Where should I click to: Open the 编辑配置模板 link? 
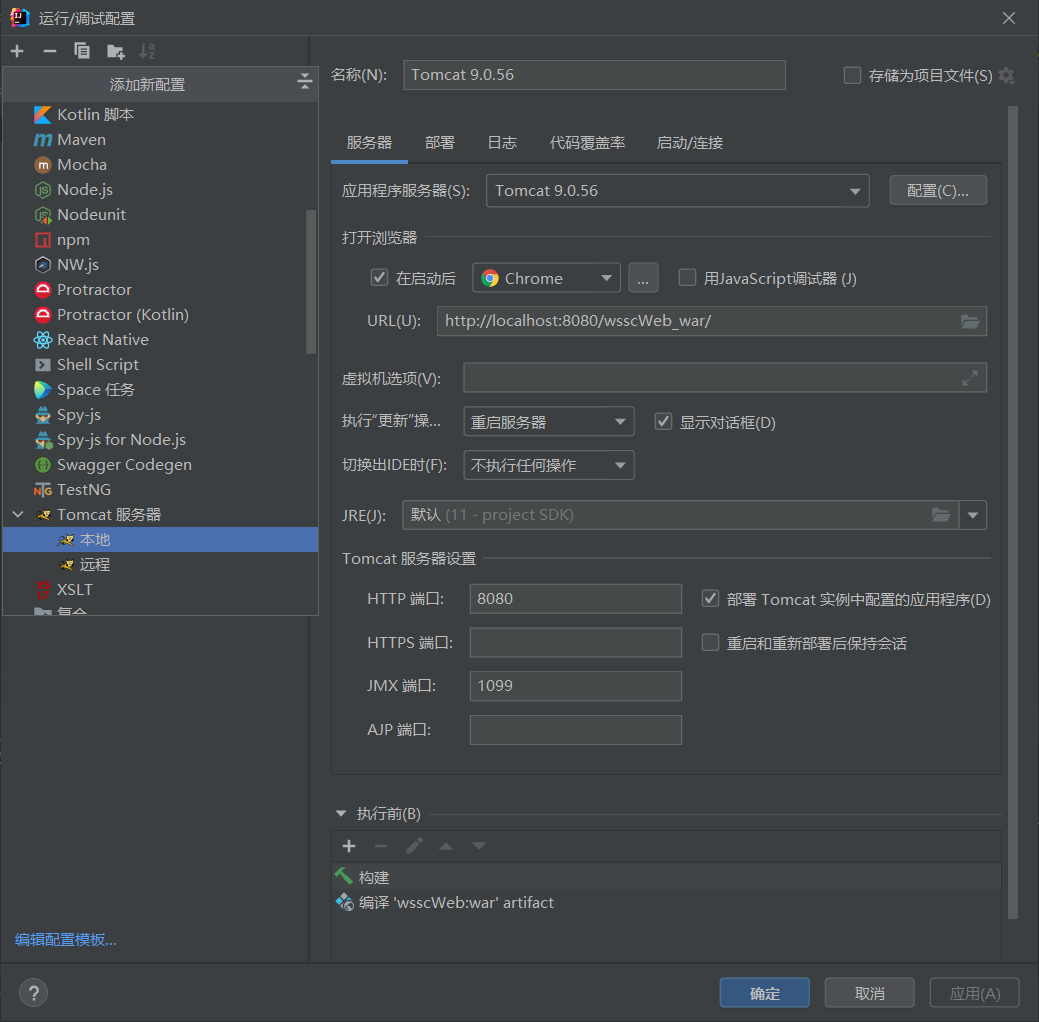66,939
